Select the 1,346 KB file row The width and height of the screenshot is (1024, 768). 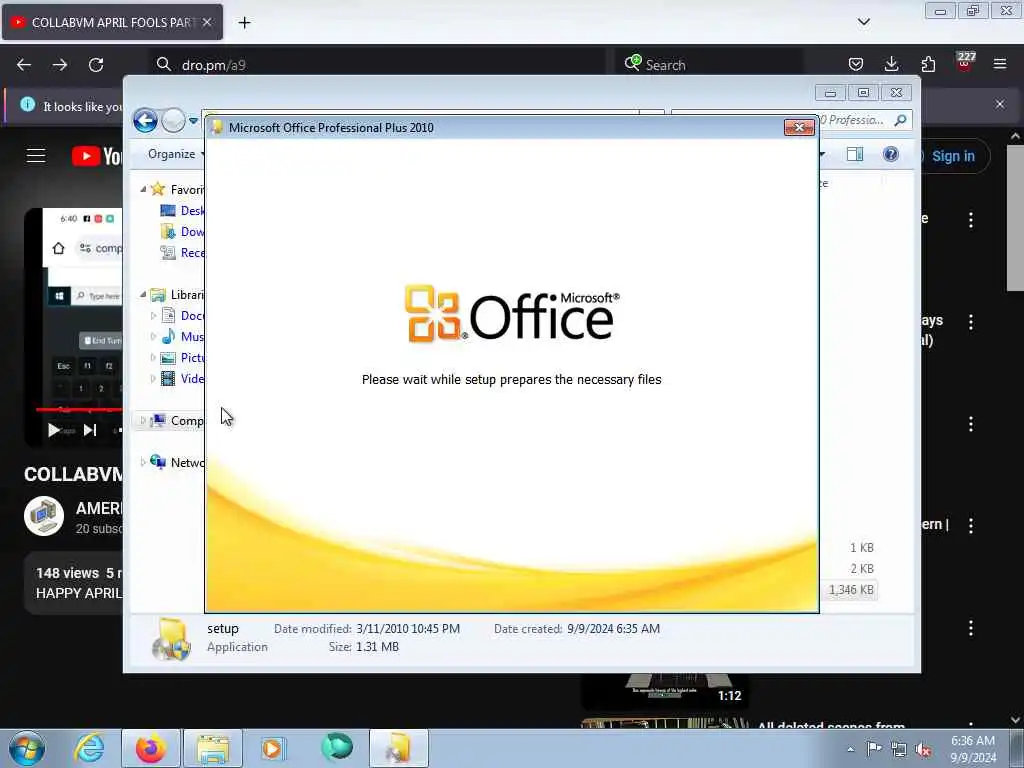click(849, 590)
